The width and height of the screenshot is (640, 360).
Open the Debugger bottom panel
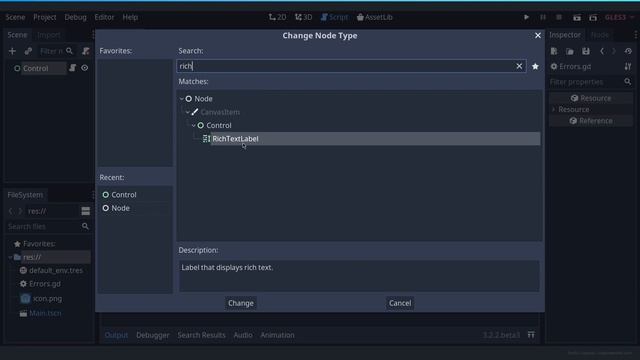point(153,335)
